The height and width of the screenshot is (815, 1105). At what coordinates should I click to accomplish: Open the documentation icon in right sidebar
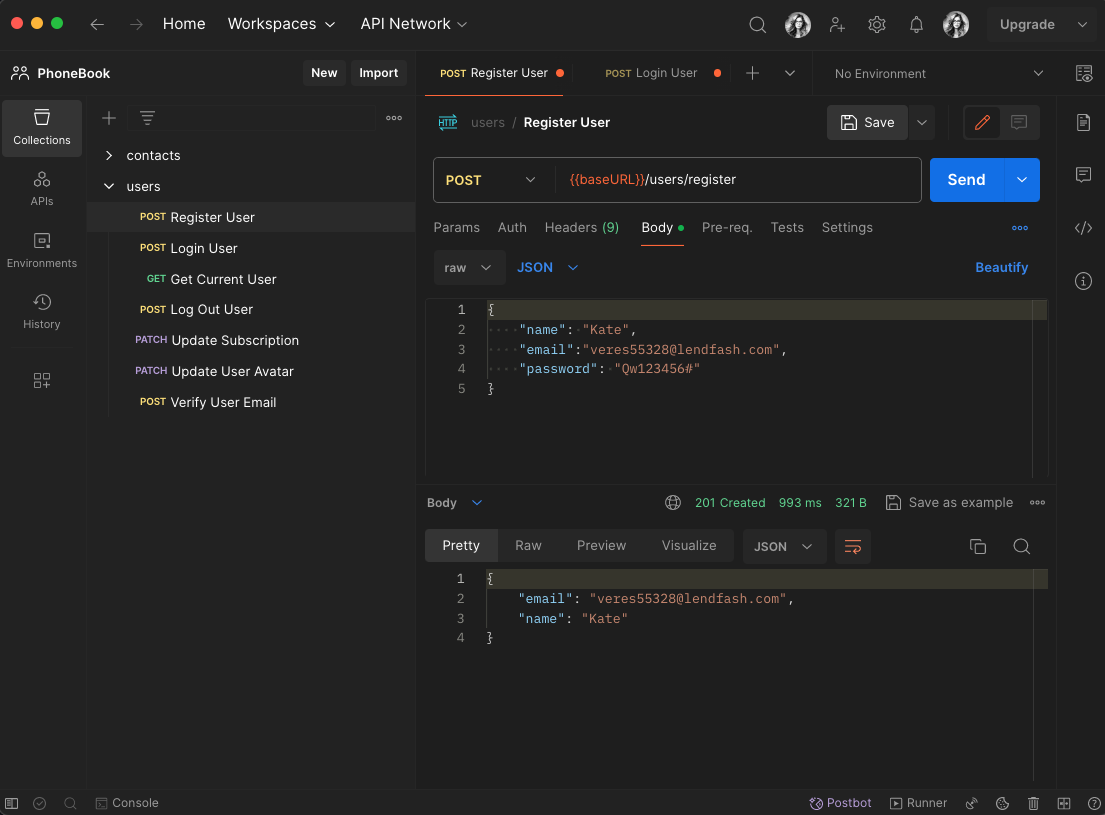point(1084,123)
